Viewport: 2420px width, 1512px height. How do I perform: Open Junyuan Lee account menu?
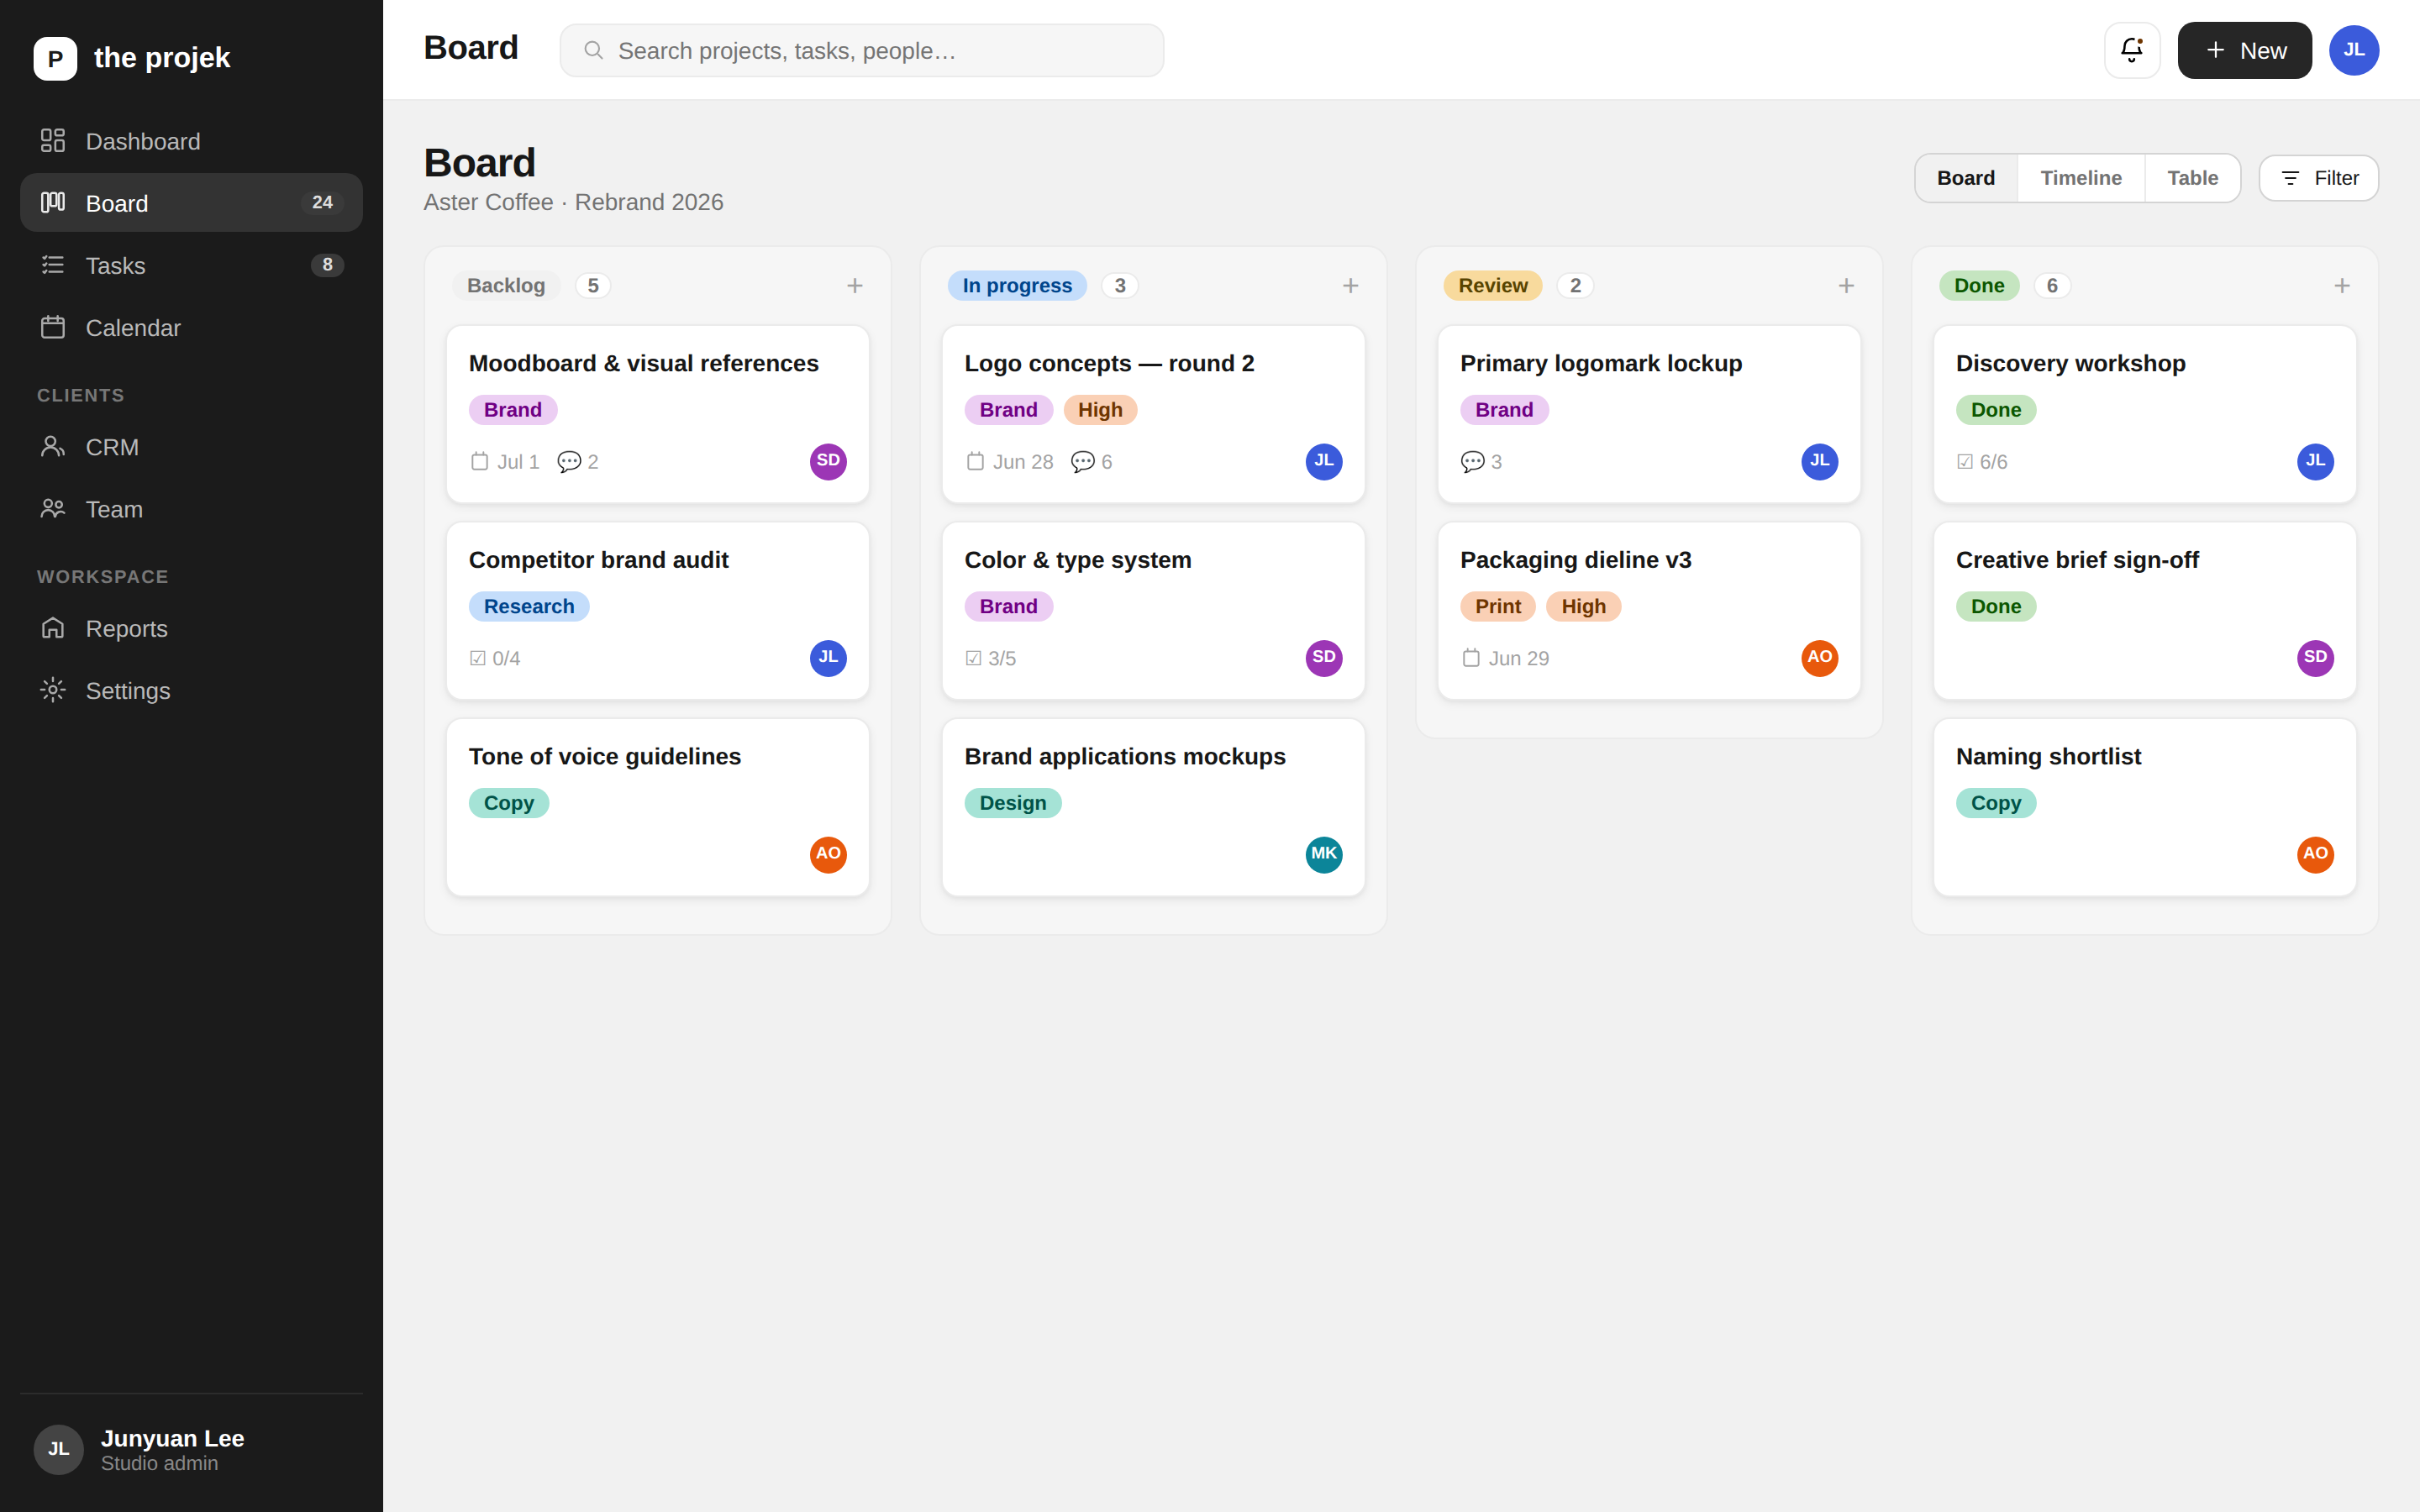pos(191,1449)
